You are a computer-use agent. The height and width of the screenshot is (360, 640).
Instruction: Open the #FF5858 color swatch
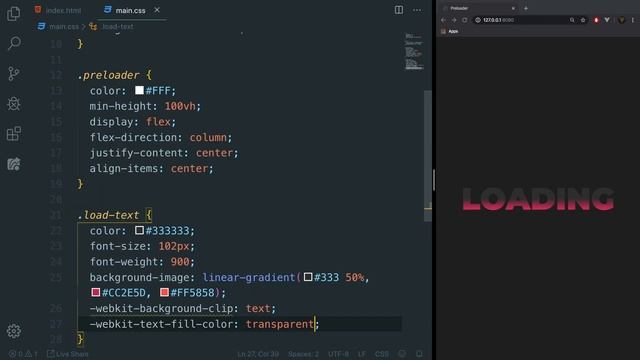click(x=164, y=292)
